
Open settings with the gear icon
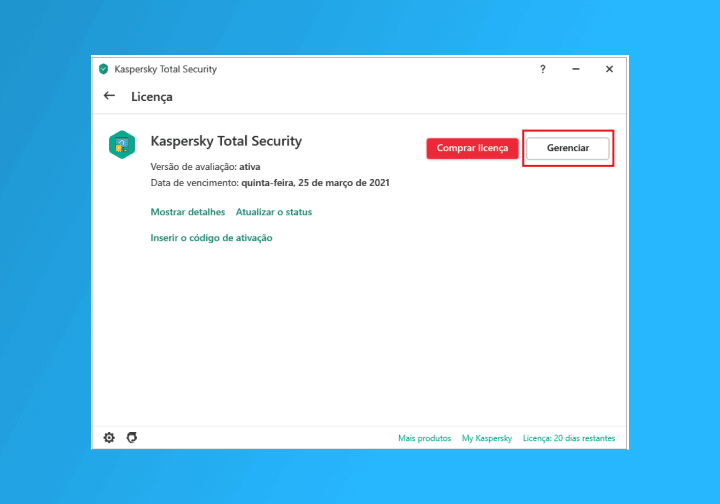109,438
